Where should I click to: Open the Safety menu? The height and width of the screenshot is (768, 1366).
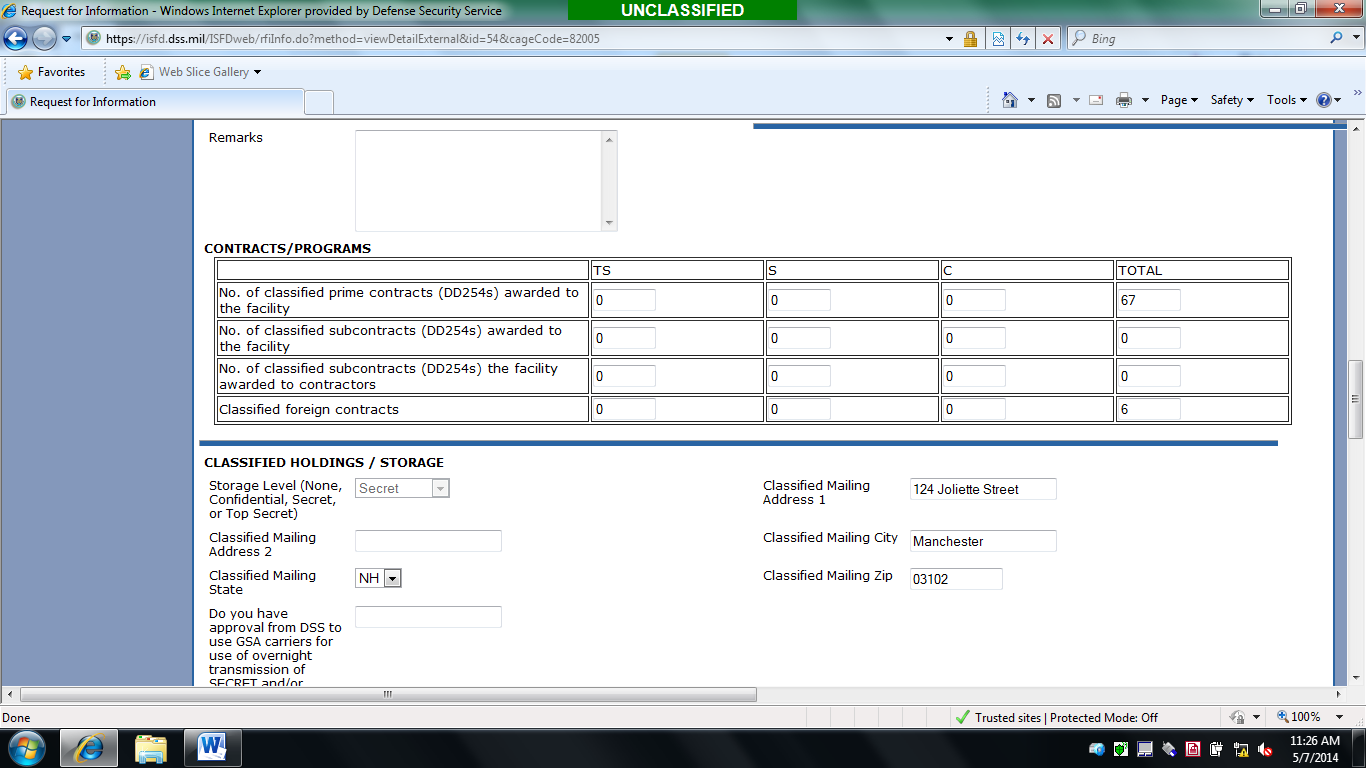point(1232,100)
